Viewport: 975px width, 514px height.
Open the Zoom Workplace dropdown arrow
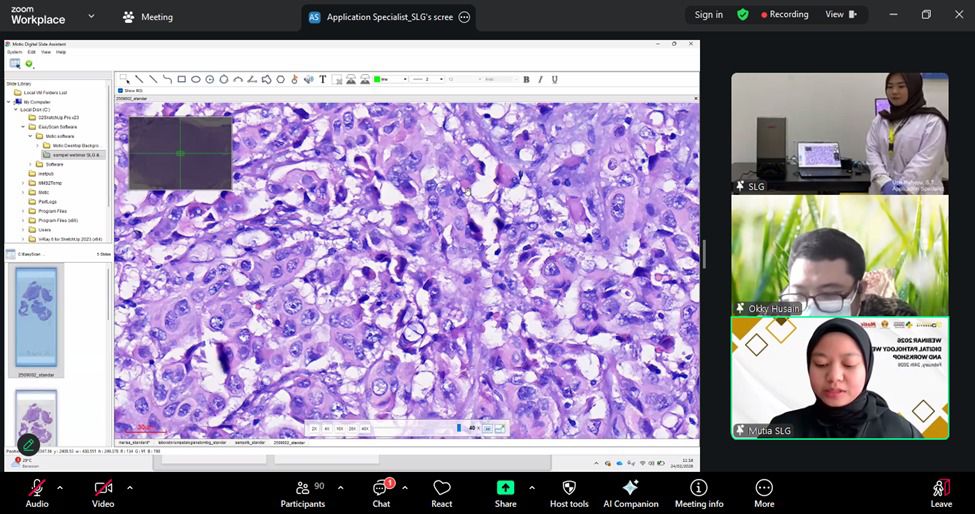(x=91, y=16)
